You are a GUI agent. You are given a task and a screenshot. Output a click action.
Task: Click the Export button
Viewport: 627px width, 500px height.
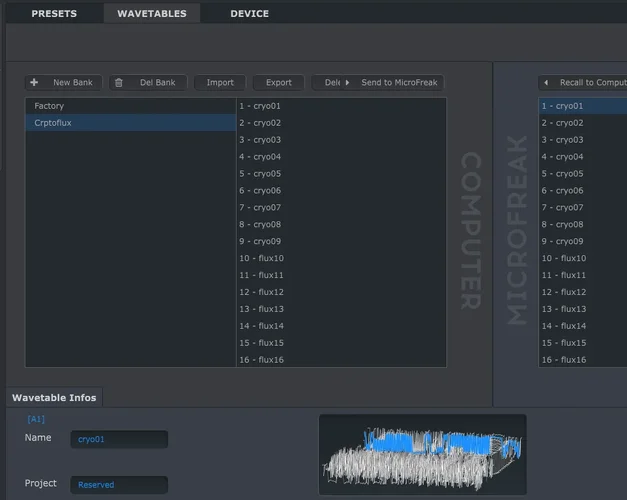pos(279,82)
